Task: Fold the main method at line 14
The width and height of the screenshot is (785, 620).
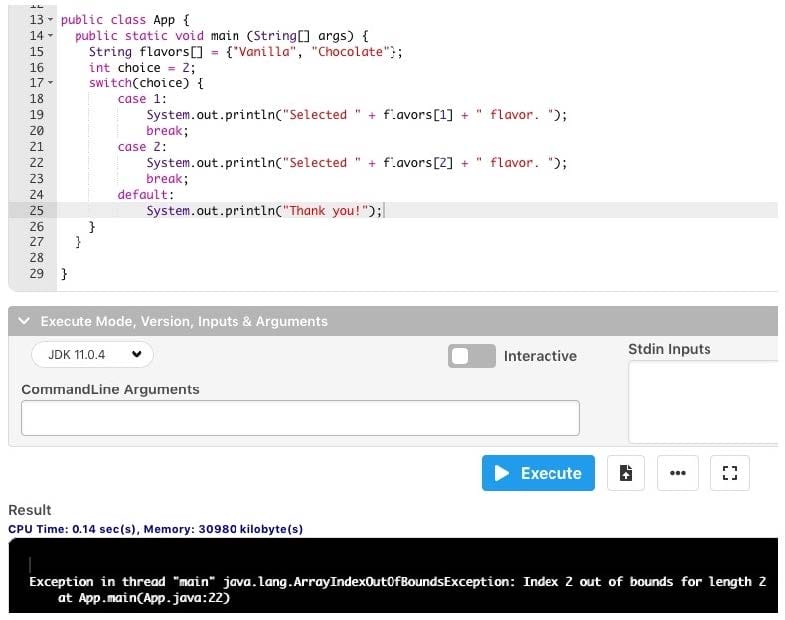Action: [x=51, y=36]
